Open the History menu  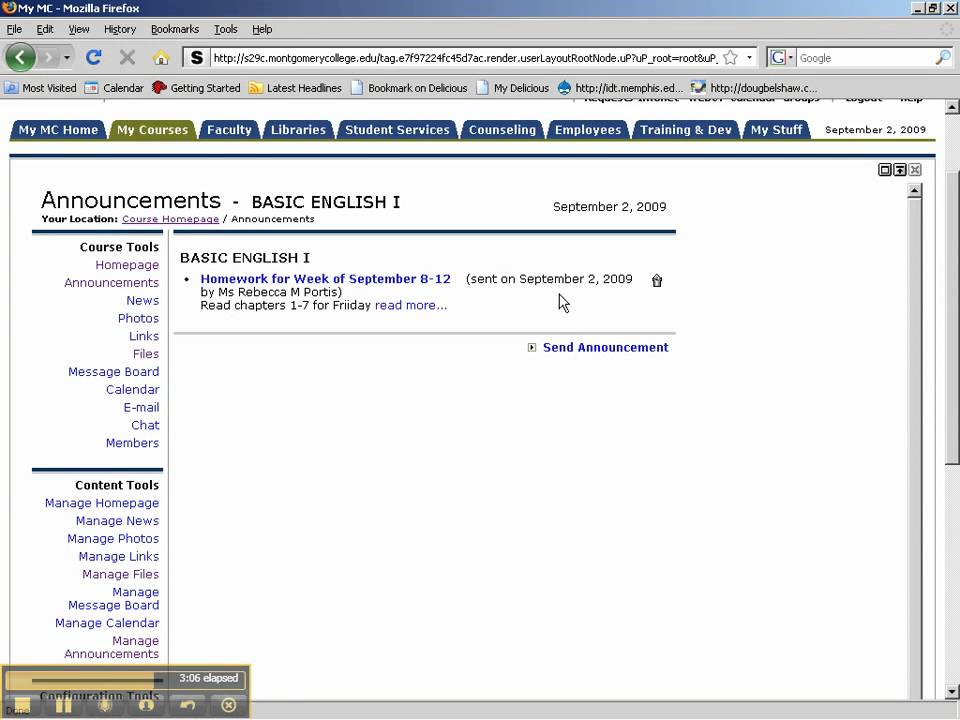tap(119, 29)
